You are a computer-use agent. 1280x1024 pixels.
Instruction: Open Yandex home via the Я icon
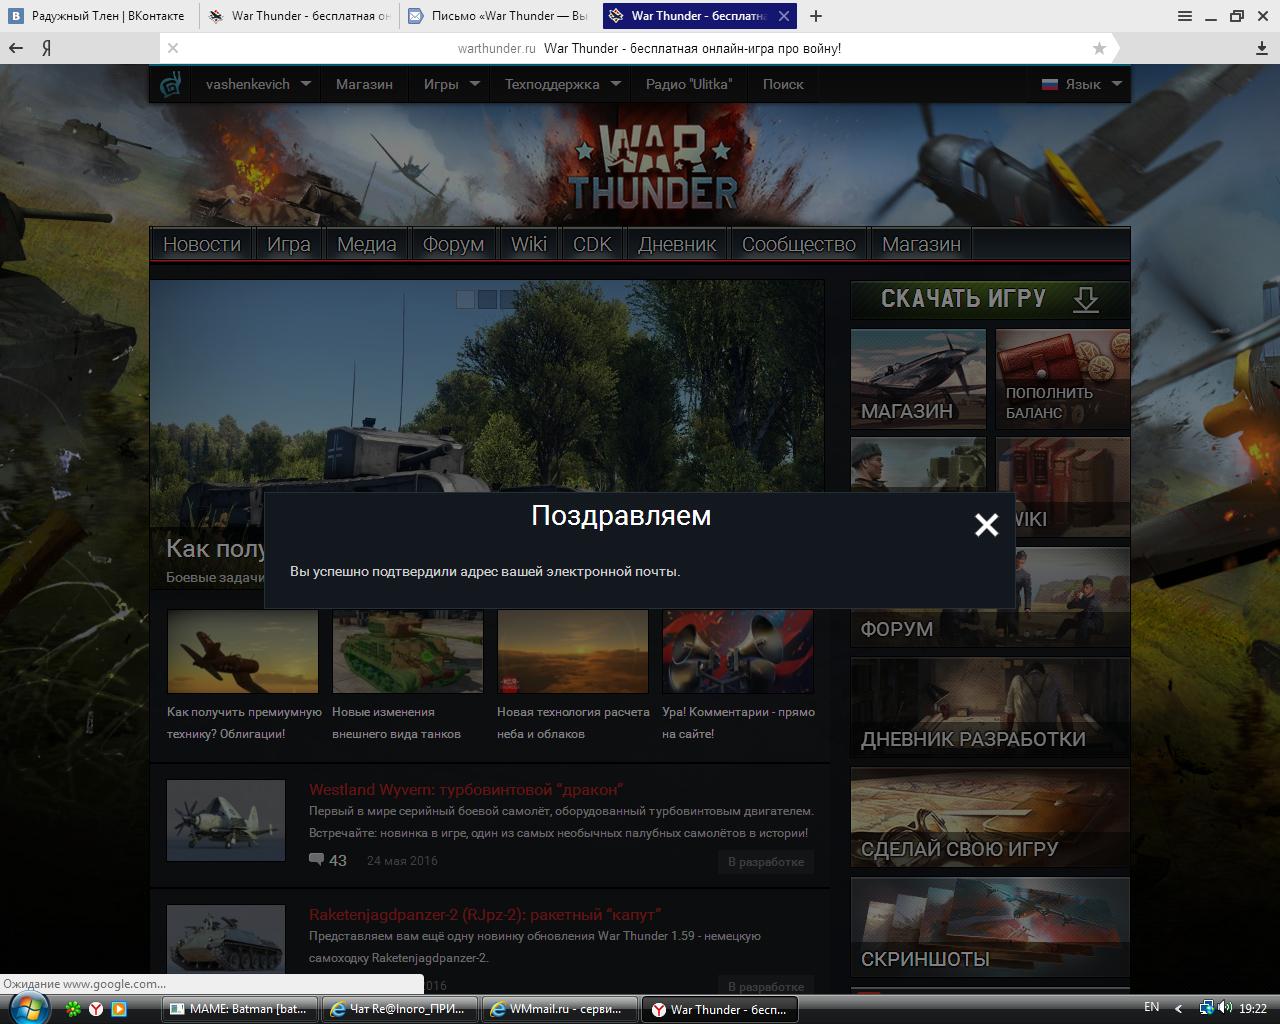[46, 48]
